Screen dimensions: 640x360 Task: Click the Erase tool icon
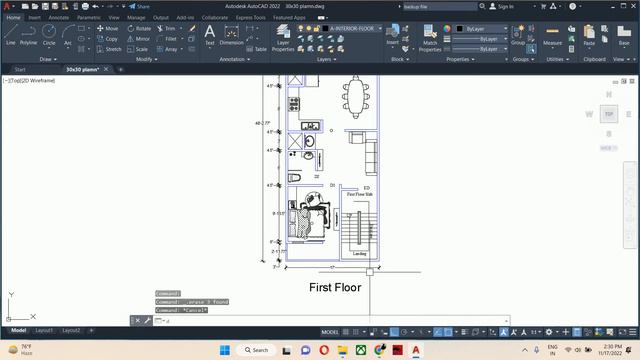tap(192, 29)
